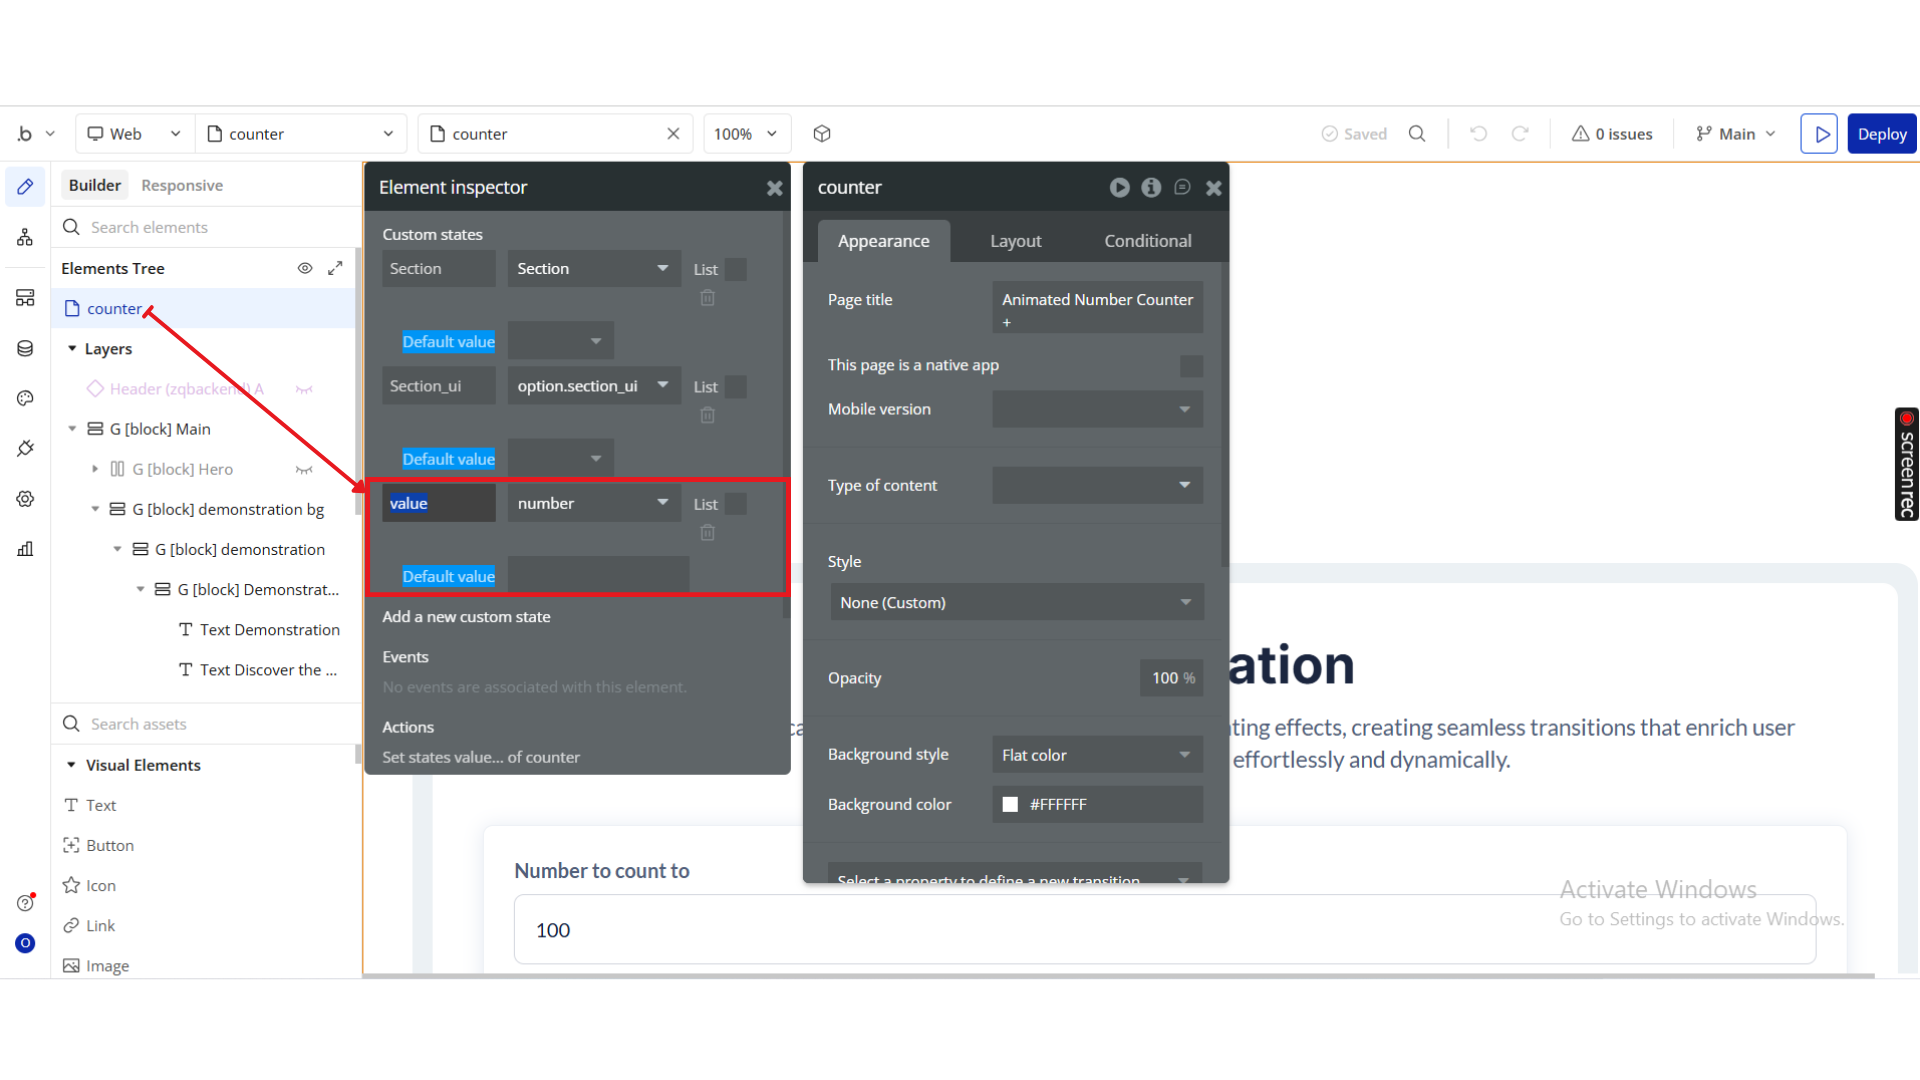
Task: Click the Logs chart icon in sidebar
Action: click(25, 549)
